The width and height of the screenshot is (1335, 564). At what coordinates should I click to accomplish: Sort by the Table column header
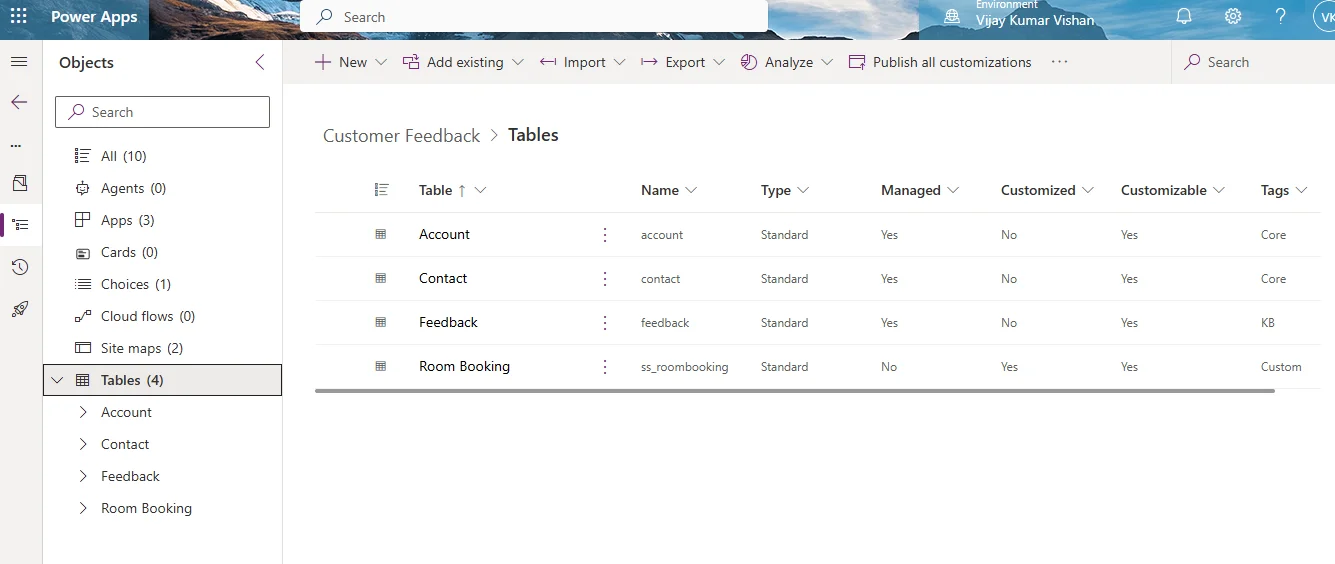(452, 190)
